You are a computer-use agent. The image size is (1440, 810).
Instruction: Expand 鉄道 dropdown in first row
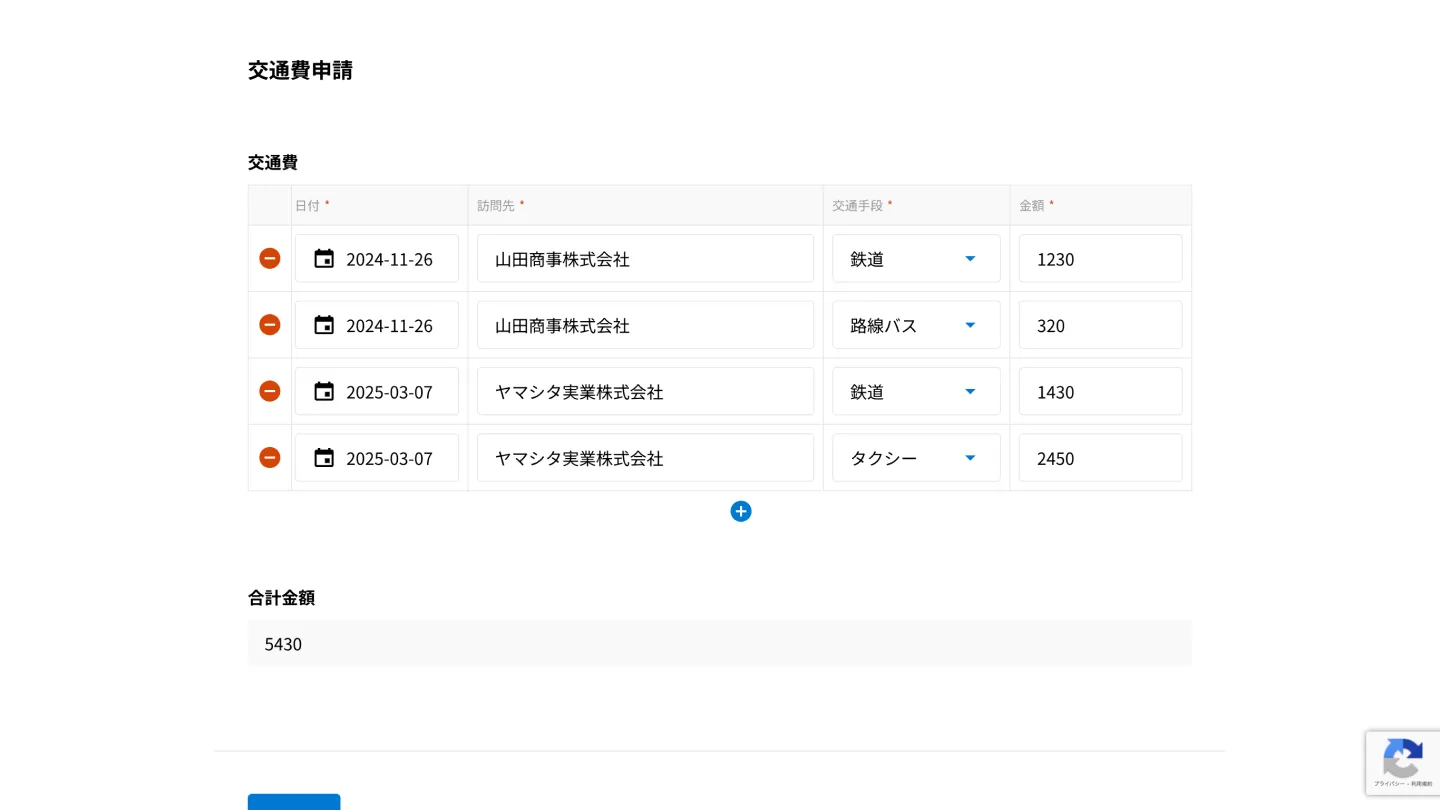point(916,259)
